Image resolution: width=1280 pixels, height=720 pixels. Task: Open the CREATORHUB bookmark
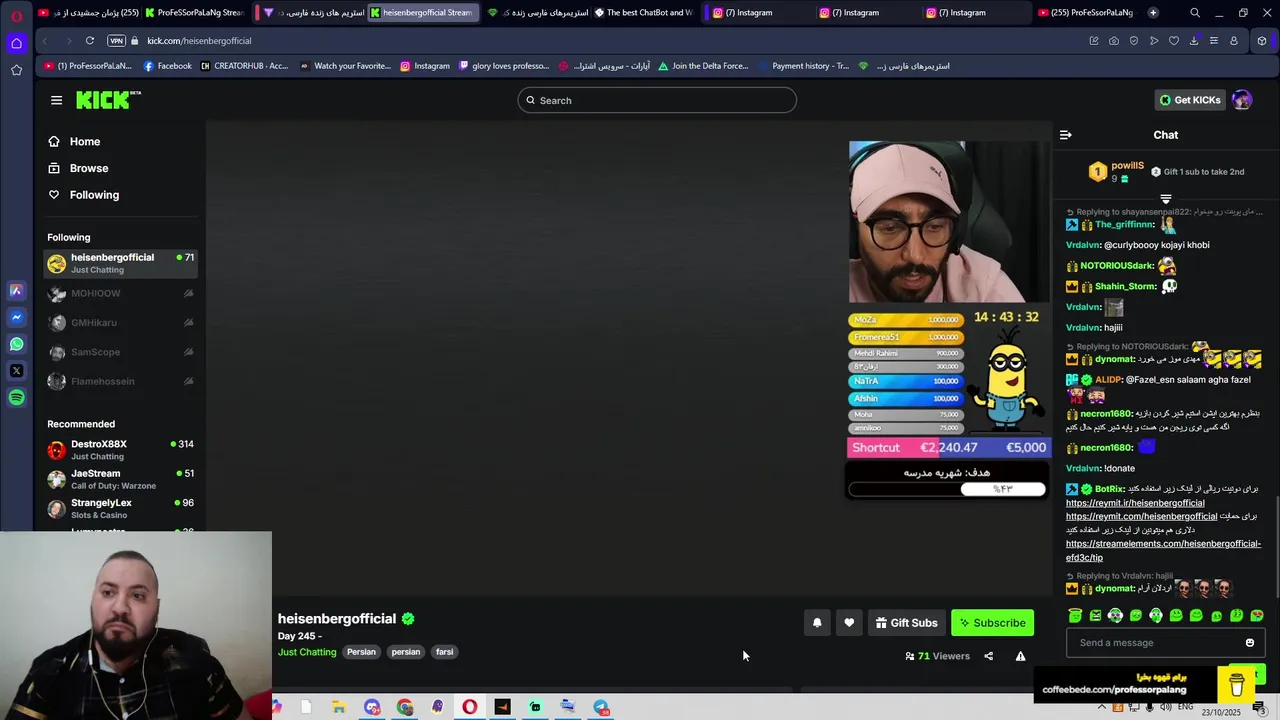[244, 66]
